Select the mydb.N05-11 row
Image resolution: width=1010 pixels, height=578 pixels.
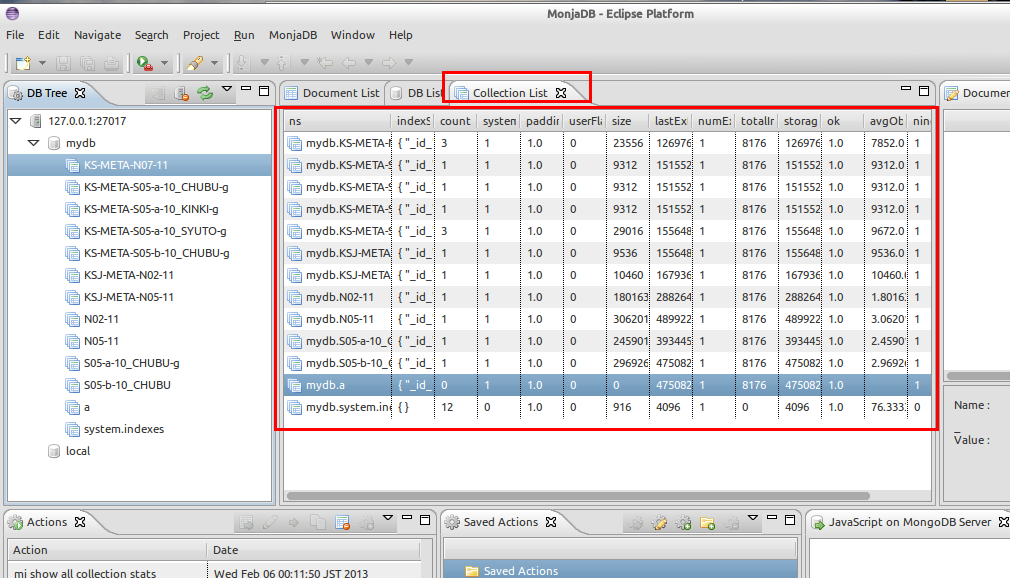(607, 319)
